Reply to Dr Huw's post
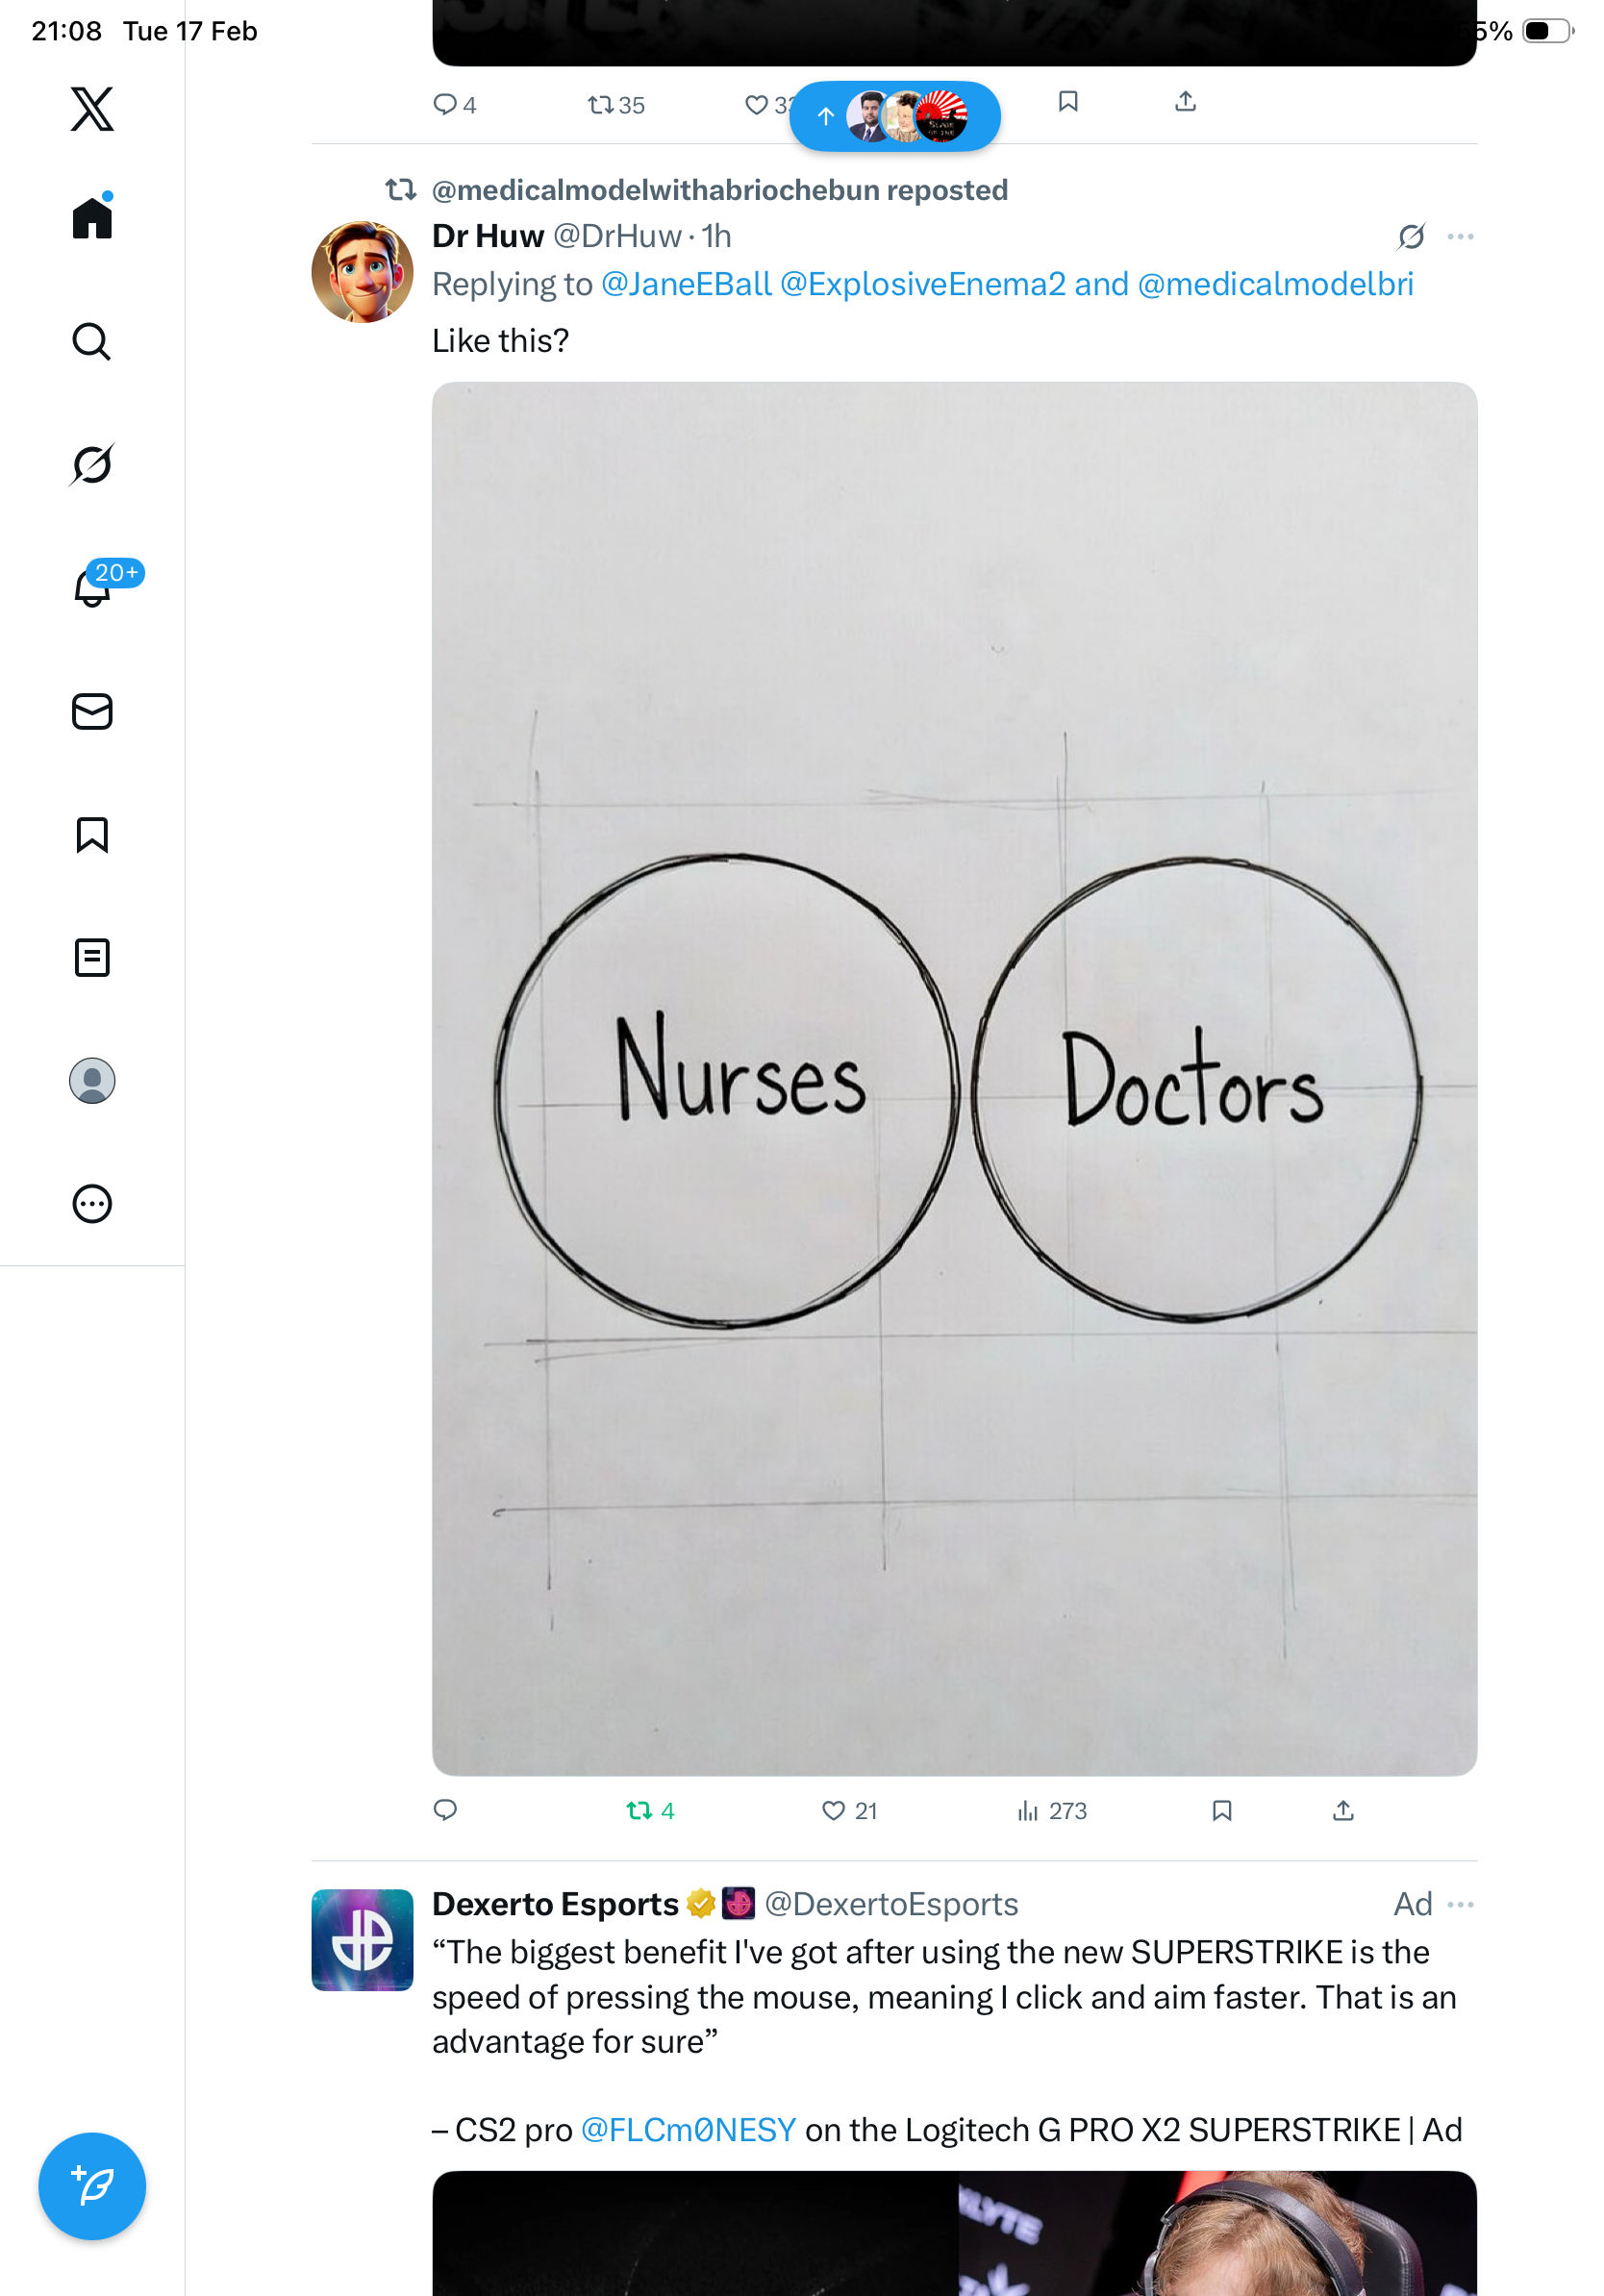1604x2296 pixels. (x=445, y=1810)
